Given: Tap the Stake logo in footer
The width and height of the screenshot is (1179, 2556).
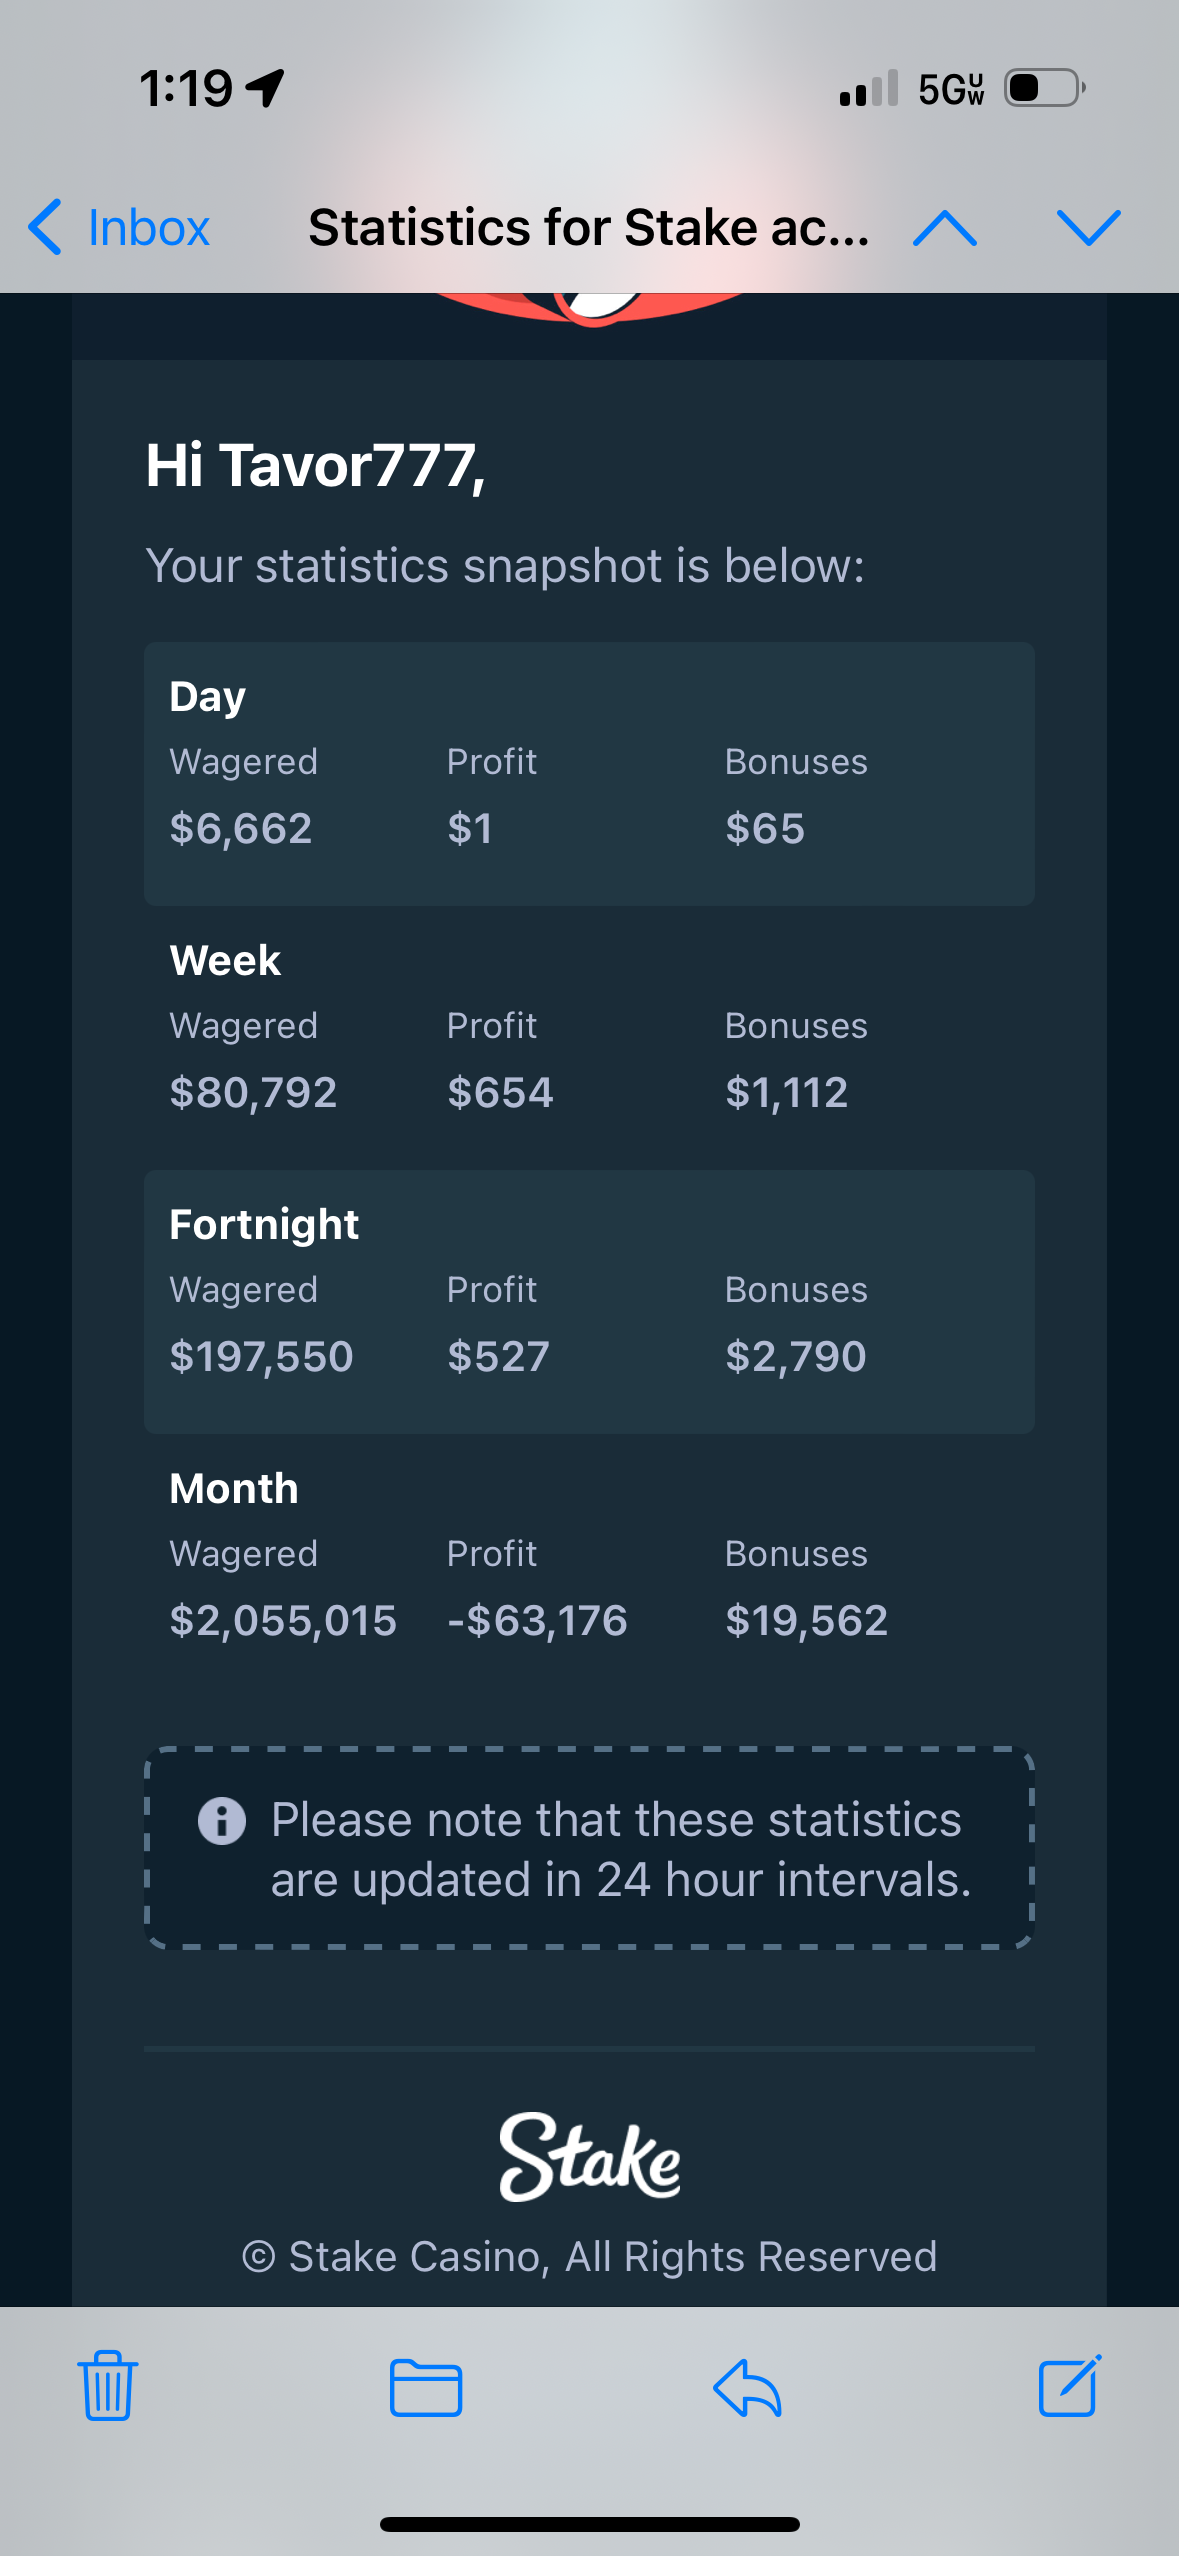Looking at the screenshot, I should click(x=590, y=2156).
